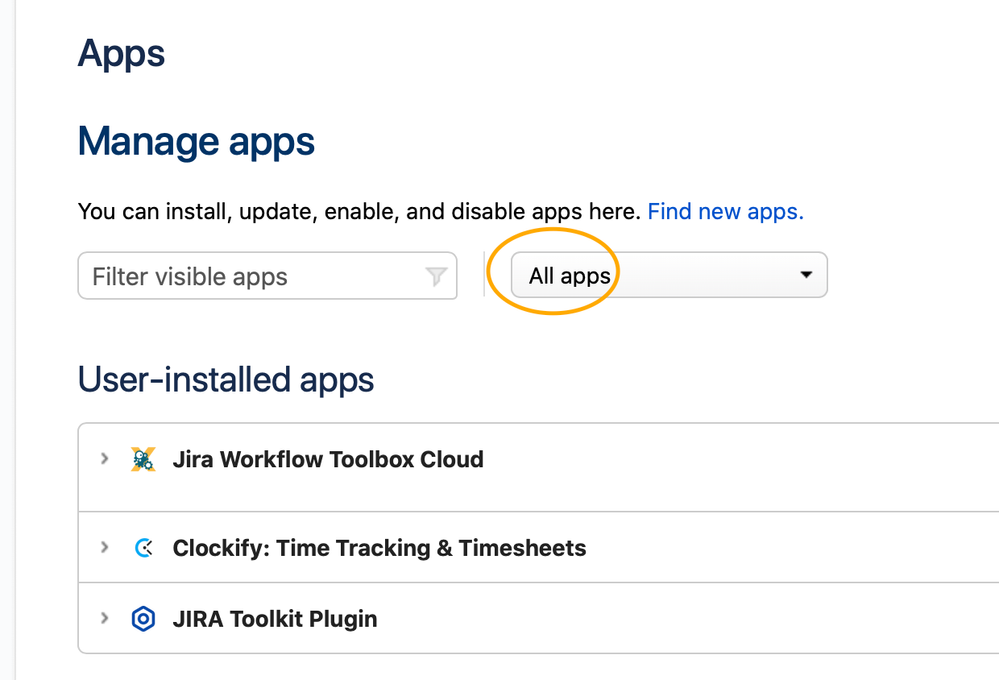This screenshot has height=680, width=999.
Task: Expand the Jira Workflow Toolbox Cloud row
Action: click(104, 458)
